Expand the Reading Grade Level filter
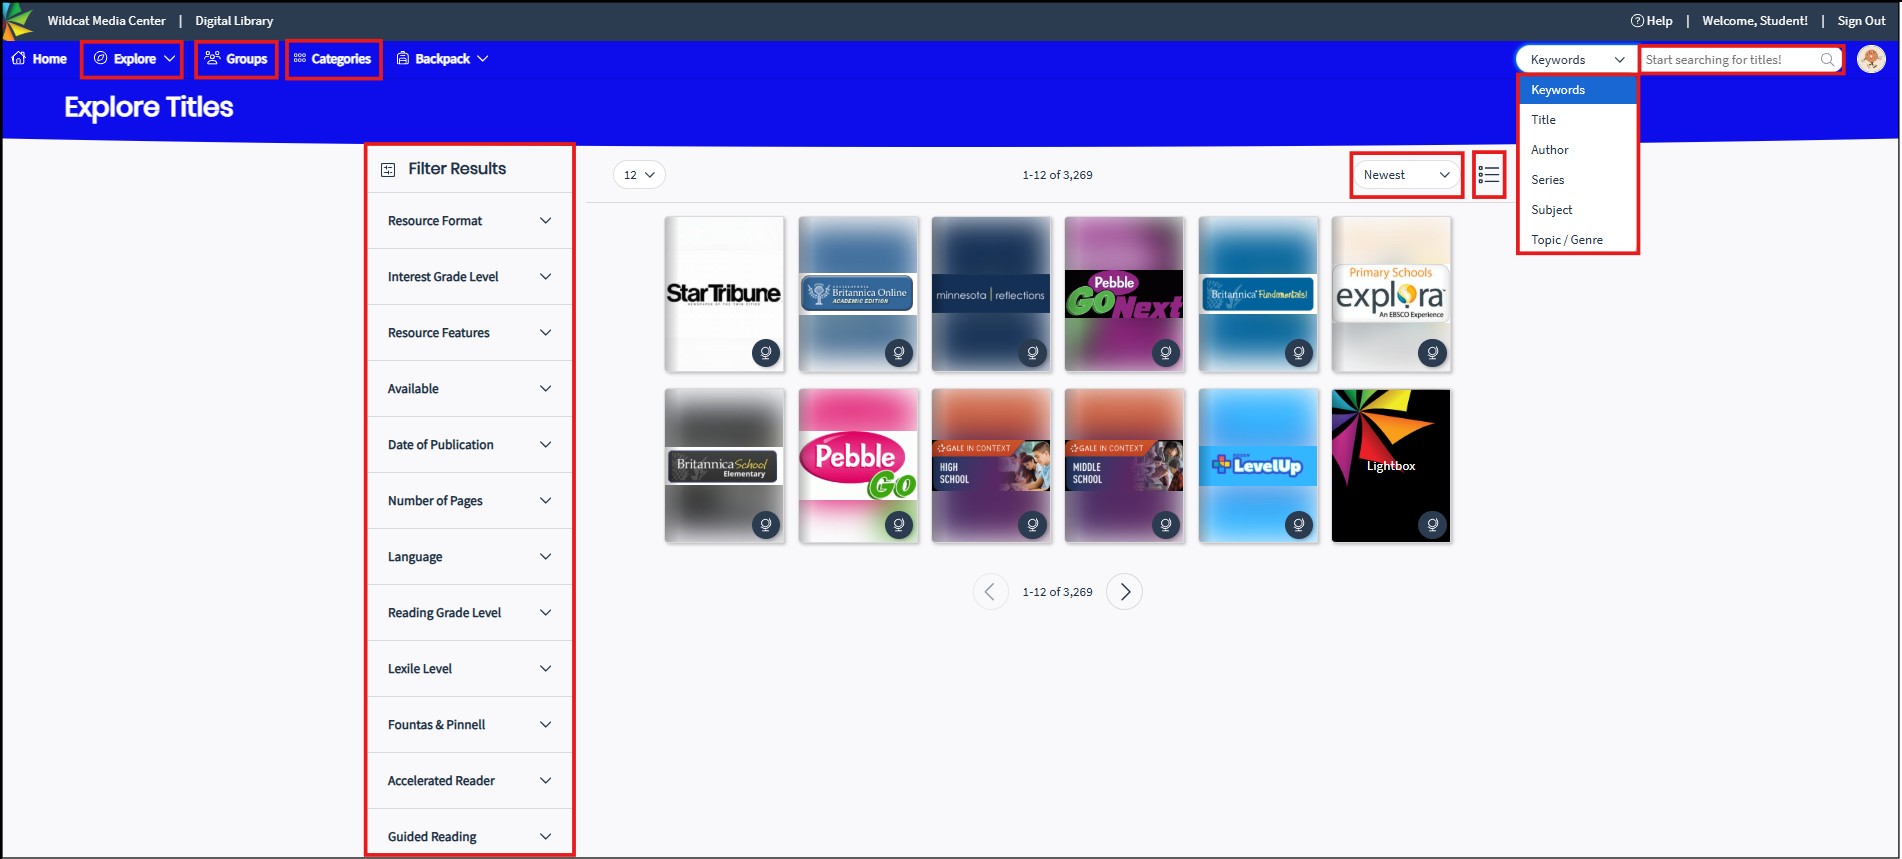The width and height of the screenshot is (1902, 859). [469, 612]
